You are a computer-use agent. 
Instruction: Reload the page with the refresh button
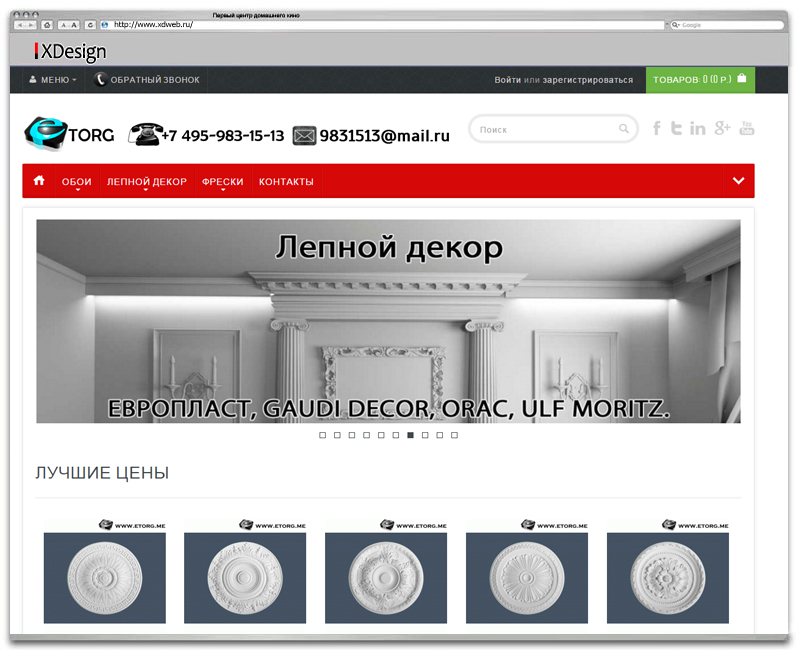(90, 25)
